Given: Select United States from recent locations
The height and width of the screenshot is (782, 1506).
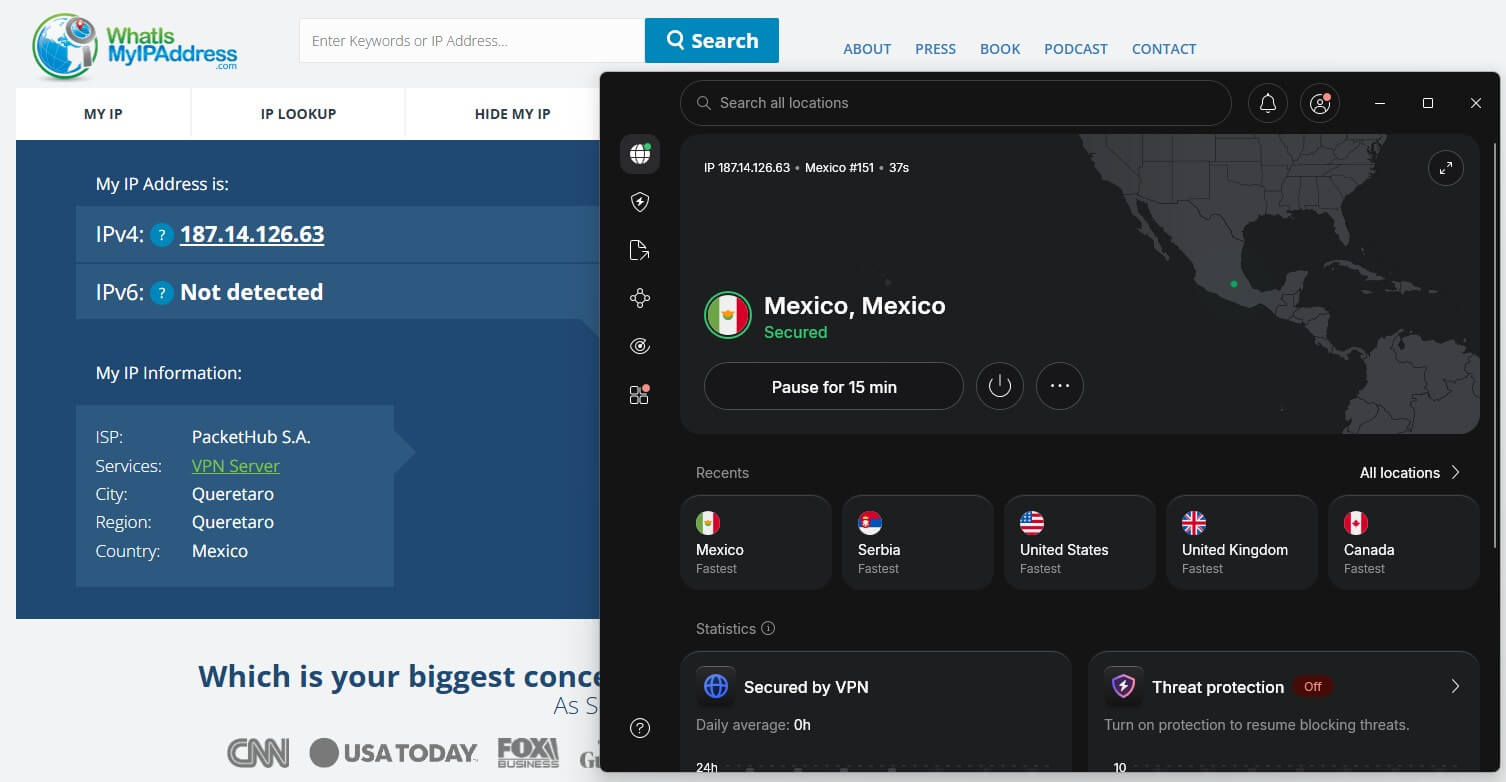Looking at the screenshot, I should 1080,542.
